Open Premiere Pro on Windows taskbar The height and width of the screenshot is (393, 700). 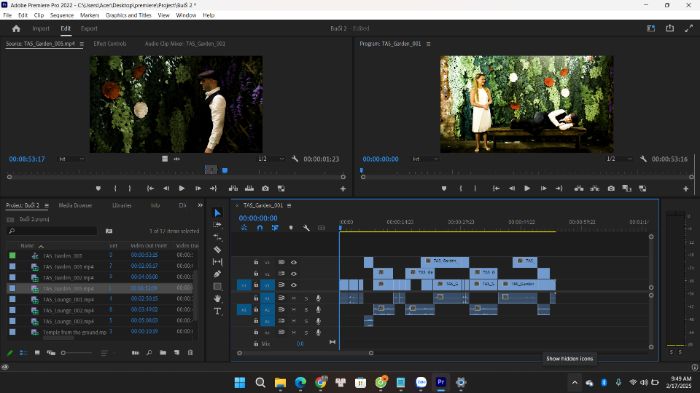[x=441, y=382]
